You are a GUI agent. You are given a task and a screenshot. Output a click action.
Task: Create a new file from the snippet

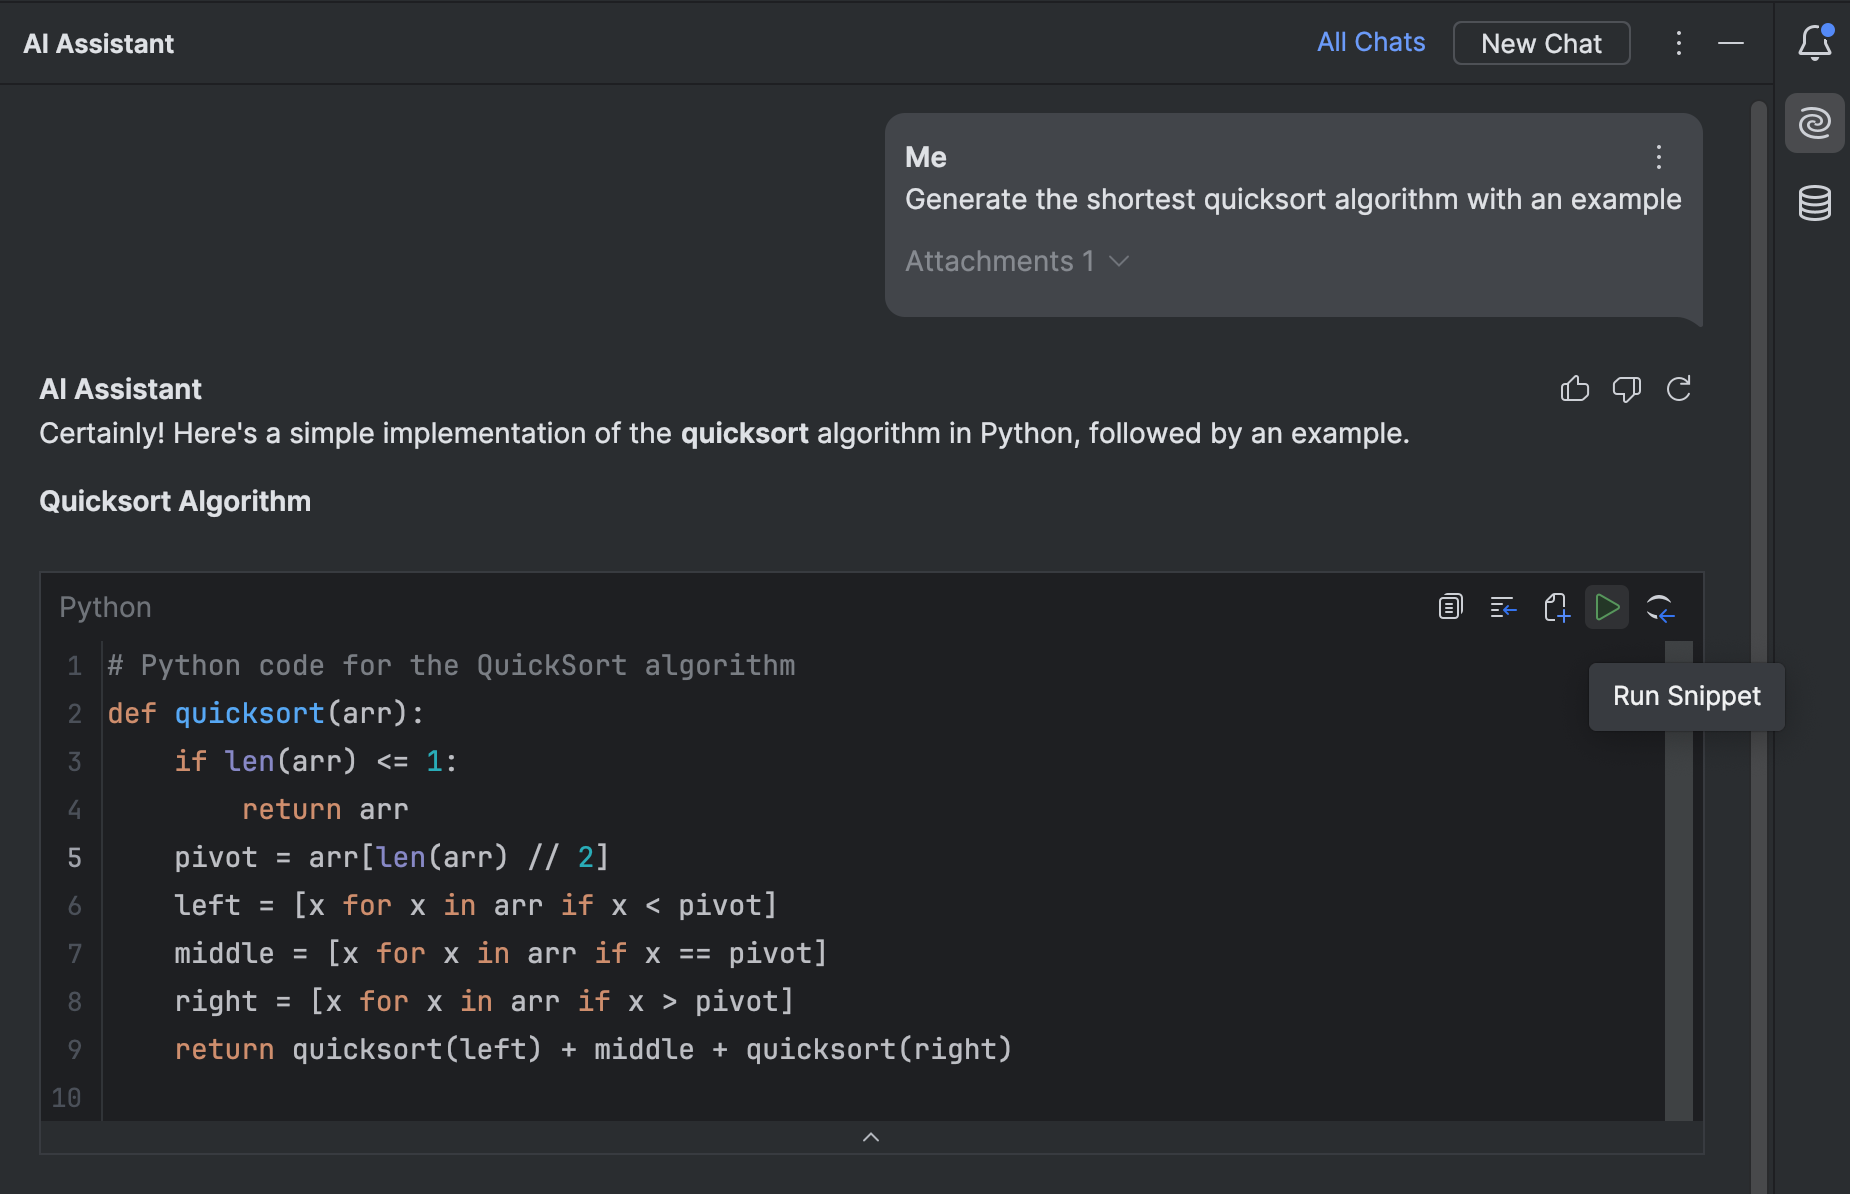click(1556, 606)
